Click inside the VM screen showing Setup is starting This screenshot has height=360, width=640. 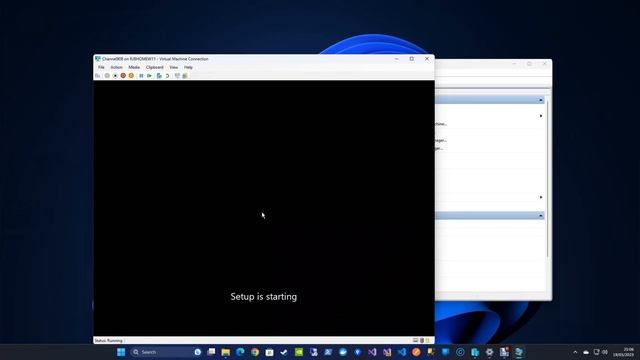coord(264,208)
